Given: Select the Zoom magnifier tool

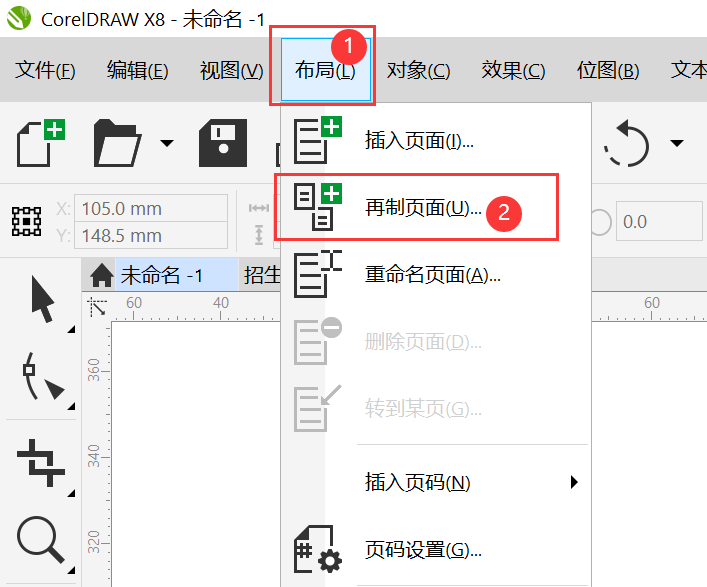Looking at the screenshot, I should (x=41, y=540).
